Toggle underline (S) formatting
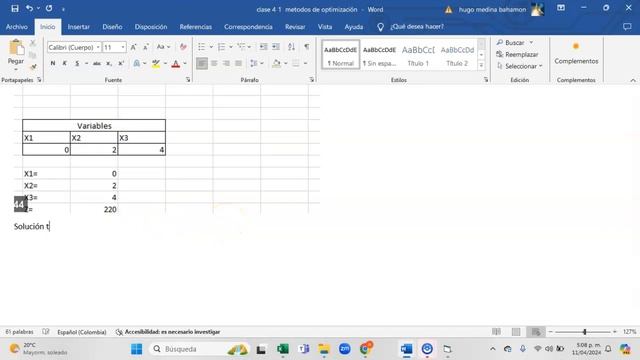 tap(77, 64)
